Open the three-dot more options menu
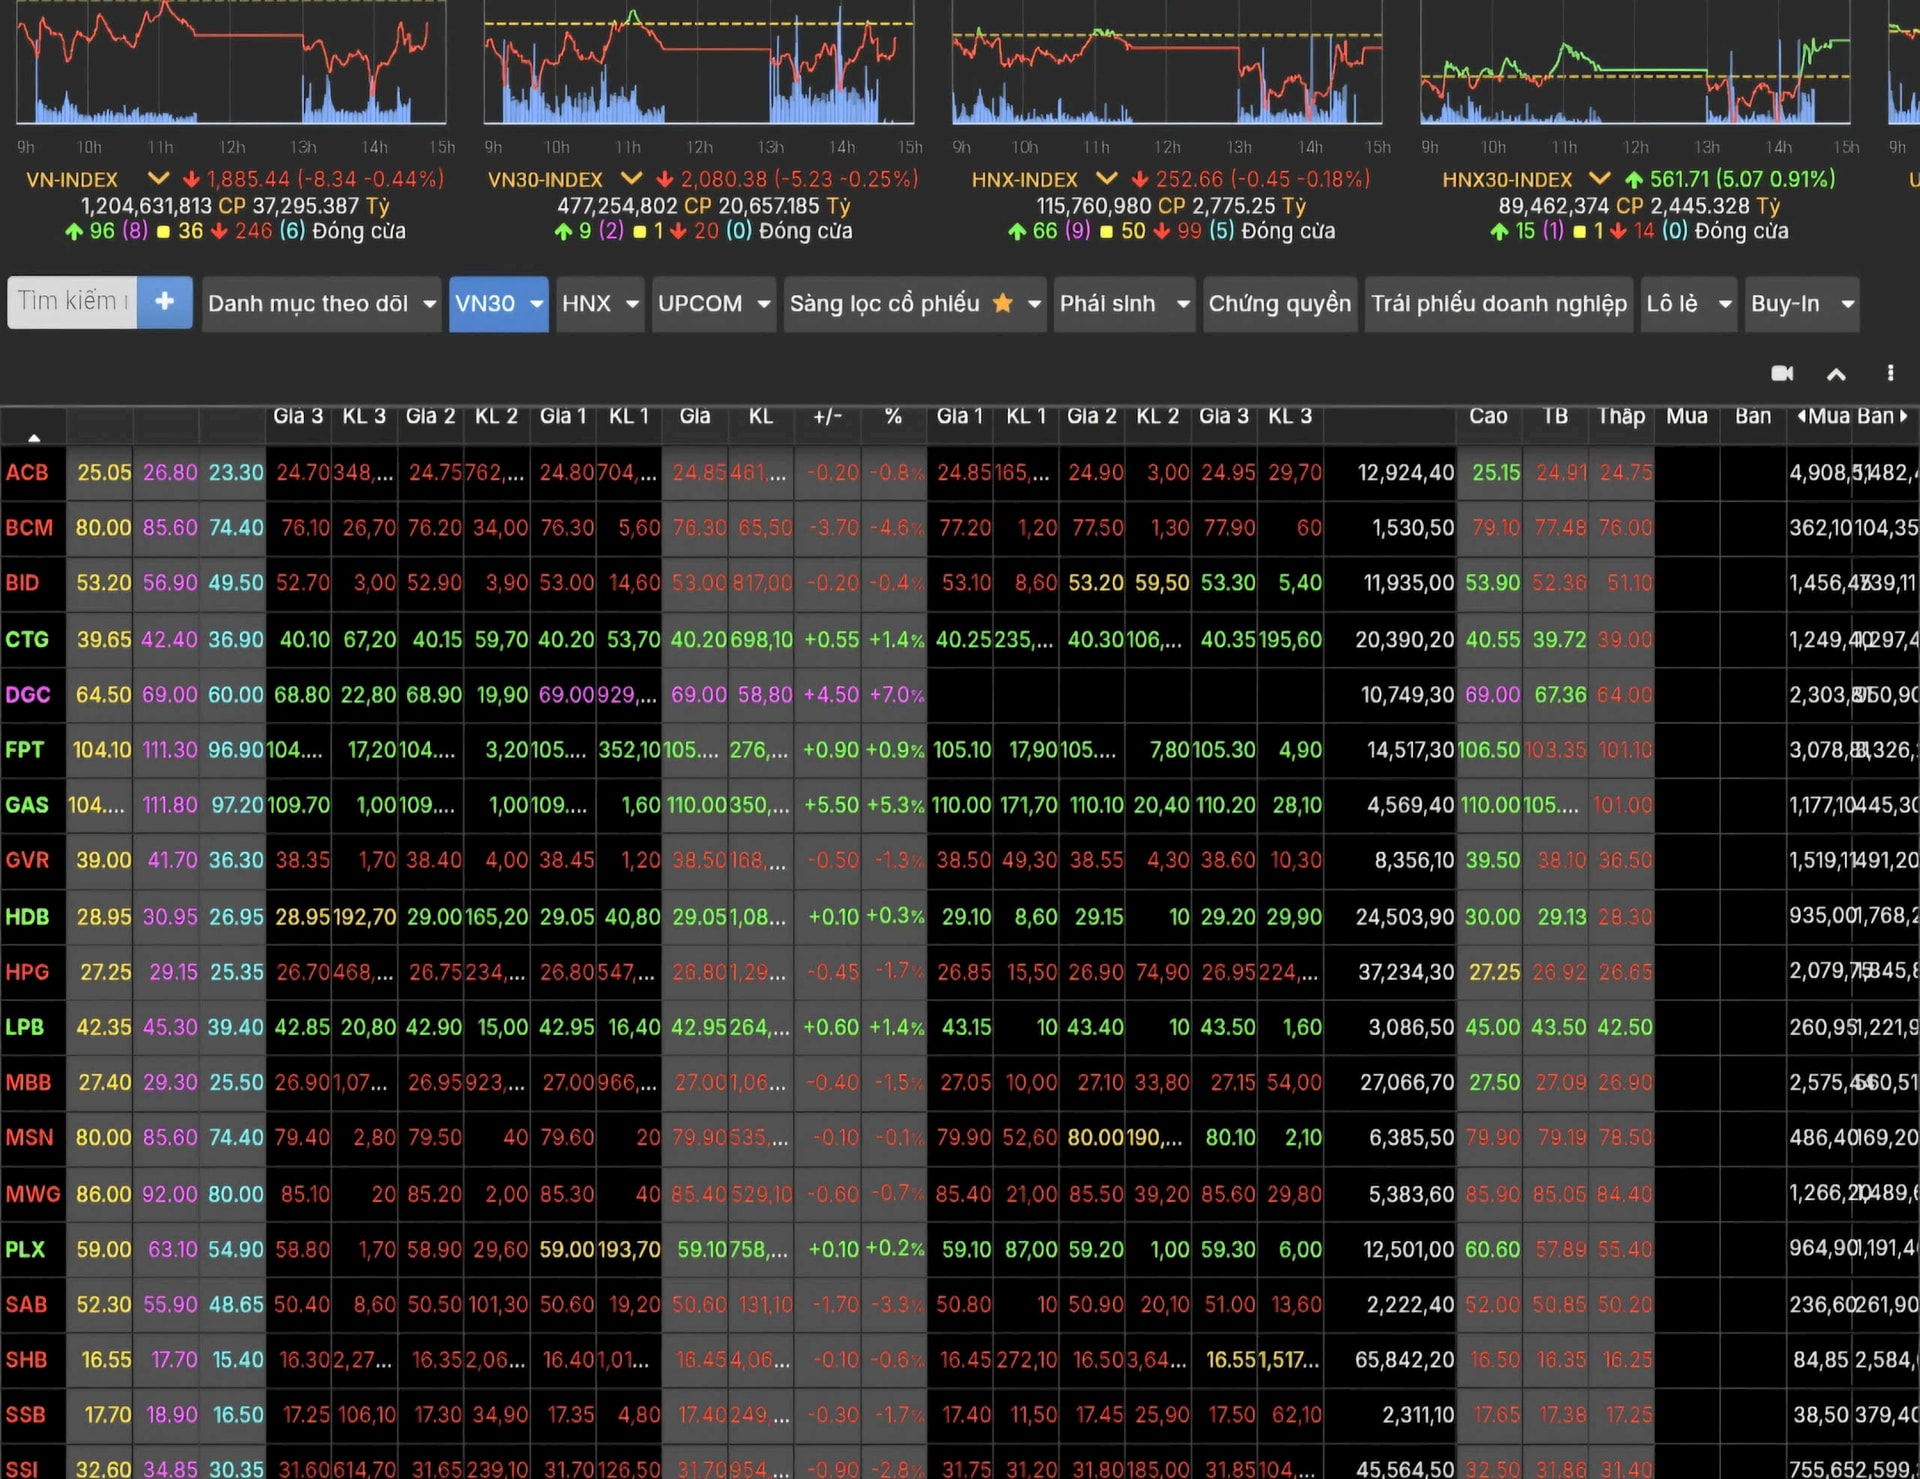Viewport: 1920px width, 1479px height. pos(1890,373)
